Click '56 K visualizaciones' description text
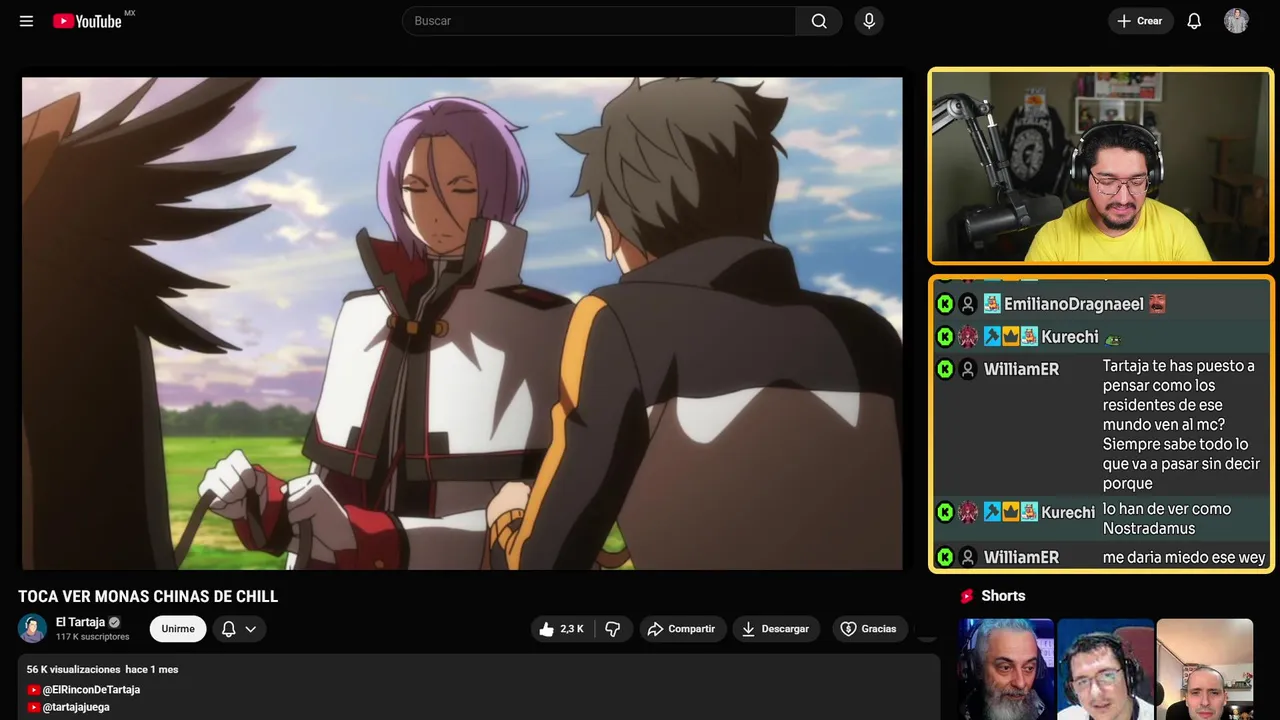 73,669
